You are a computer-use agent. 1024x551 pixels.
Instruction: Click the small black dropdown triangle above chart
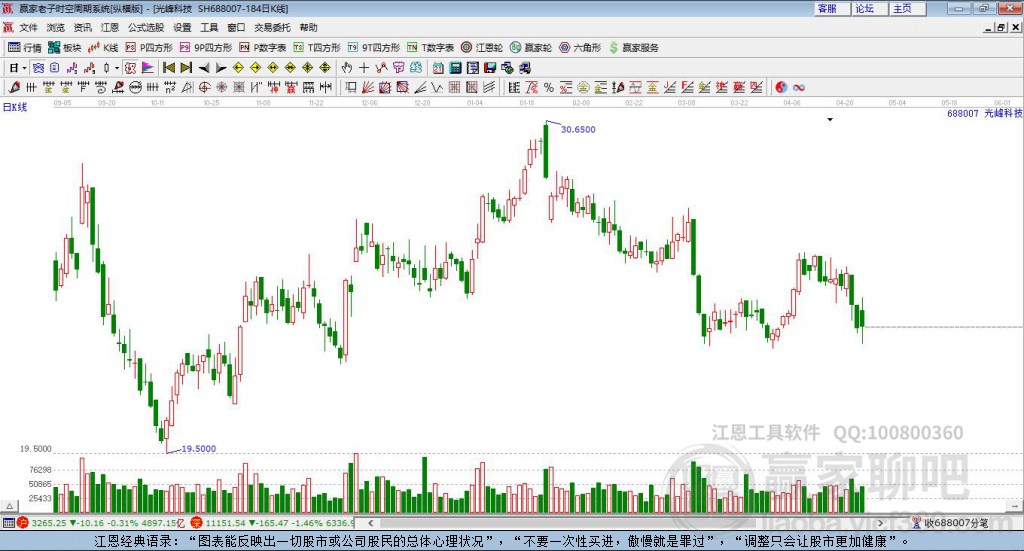830,119
